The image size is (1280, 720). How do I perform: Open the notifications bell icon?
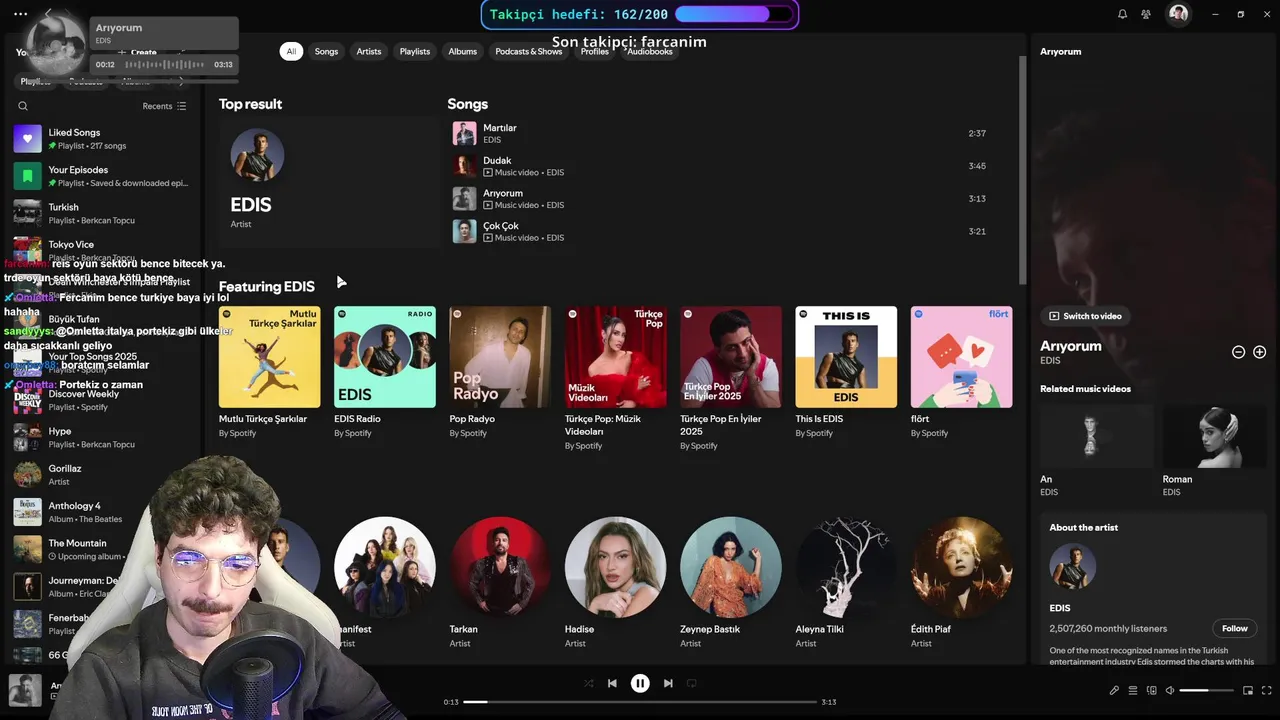(x=1122, y=14)
